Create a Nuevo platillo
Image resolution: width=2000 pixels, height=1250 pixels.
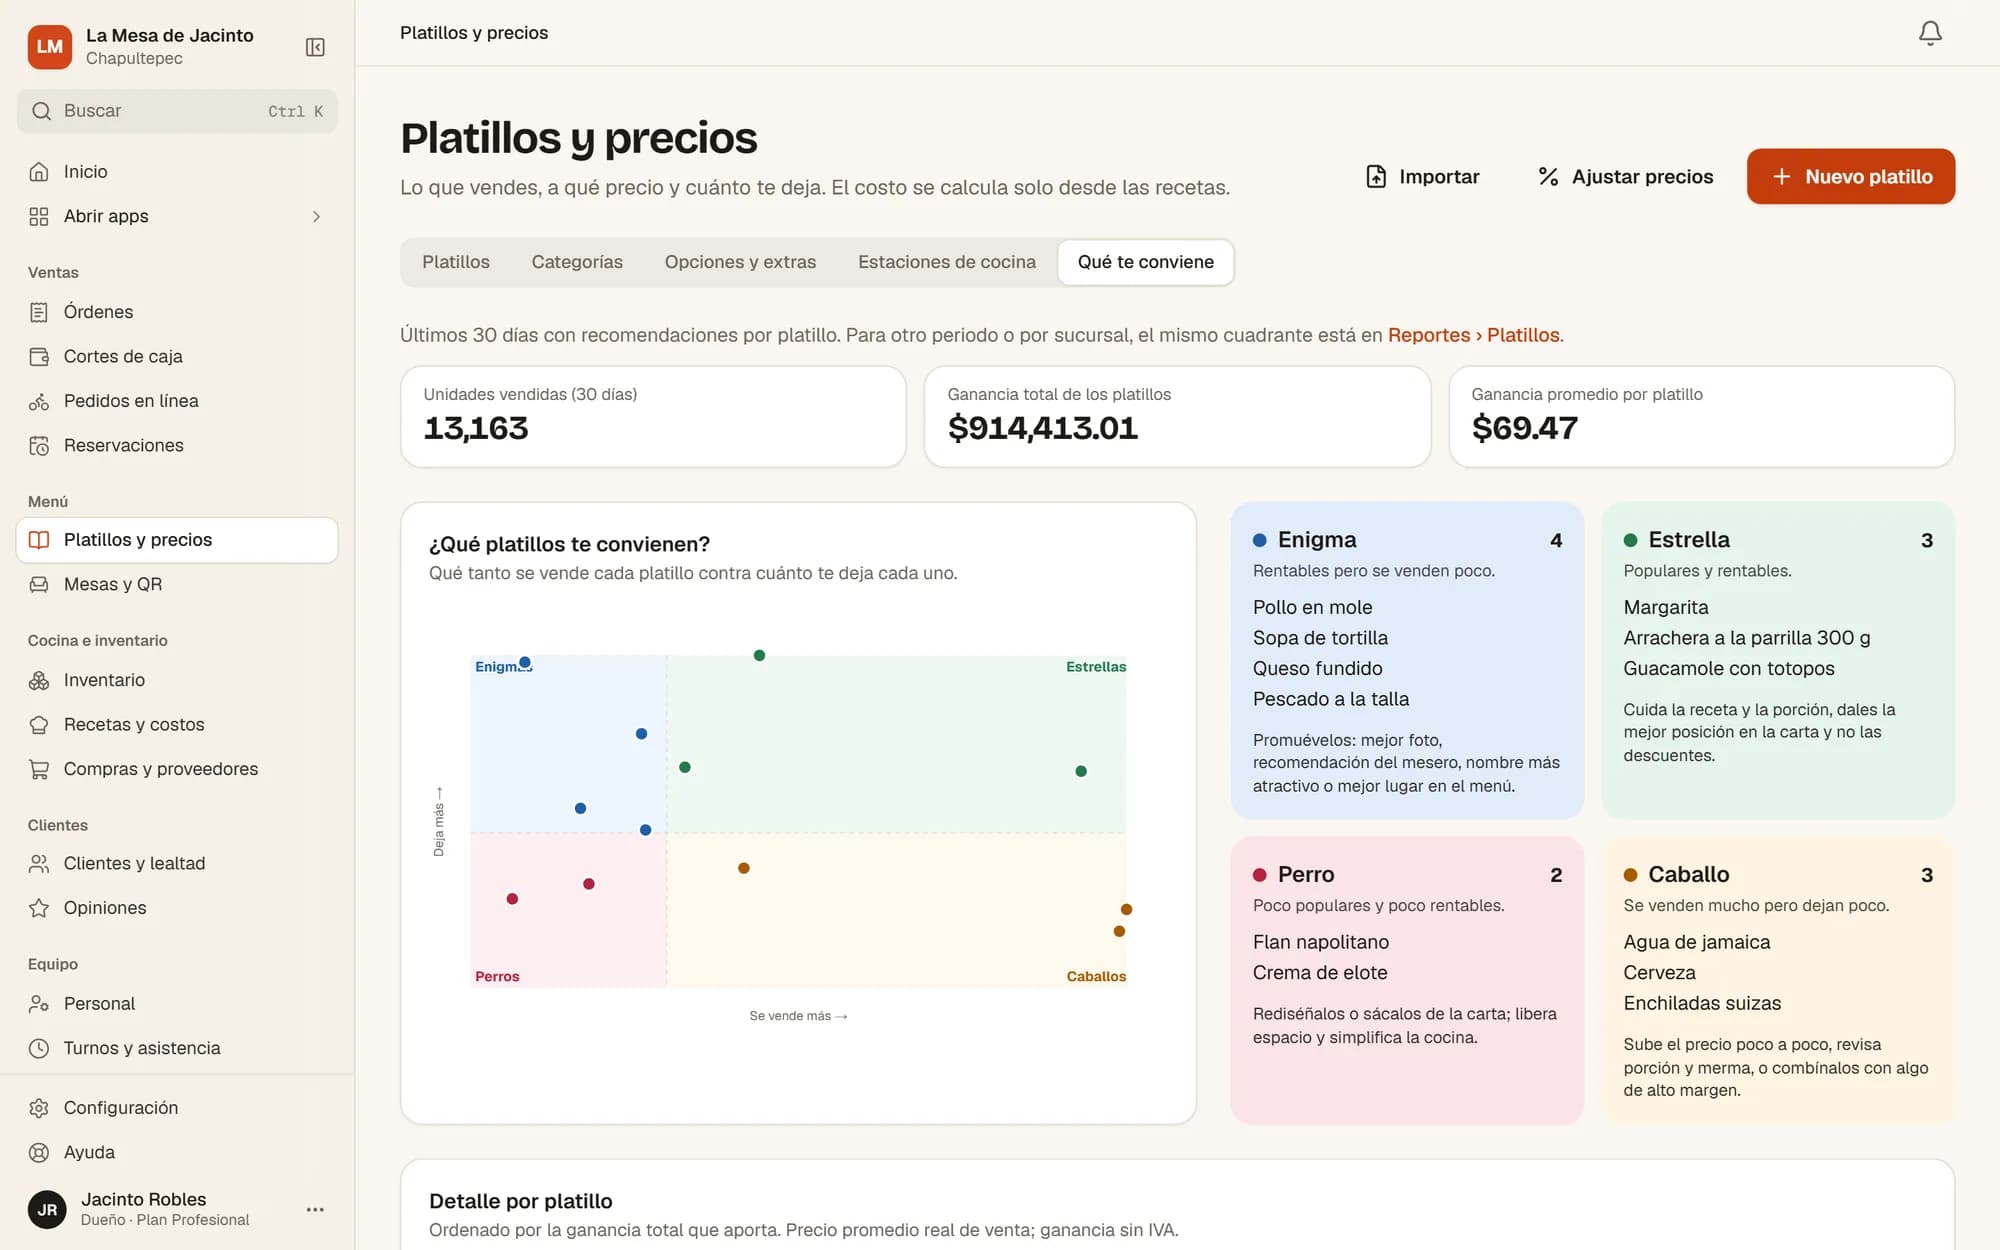pyautogui.click(x=1851, y=177)
